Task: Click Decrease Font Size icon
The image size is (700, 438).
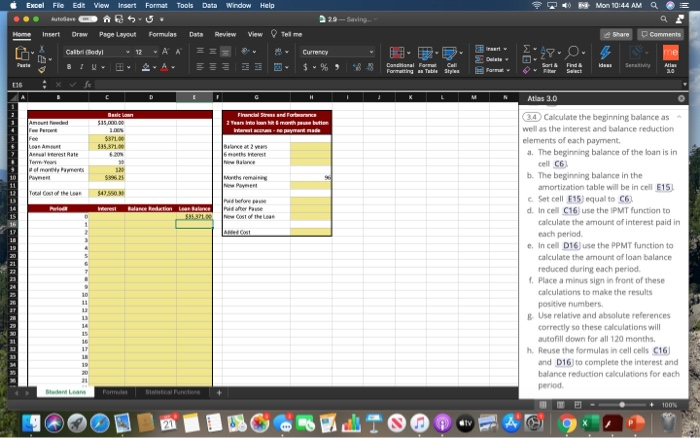Action: (x=178, y=52)
